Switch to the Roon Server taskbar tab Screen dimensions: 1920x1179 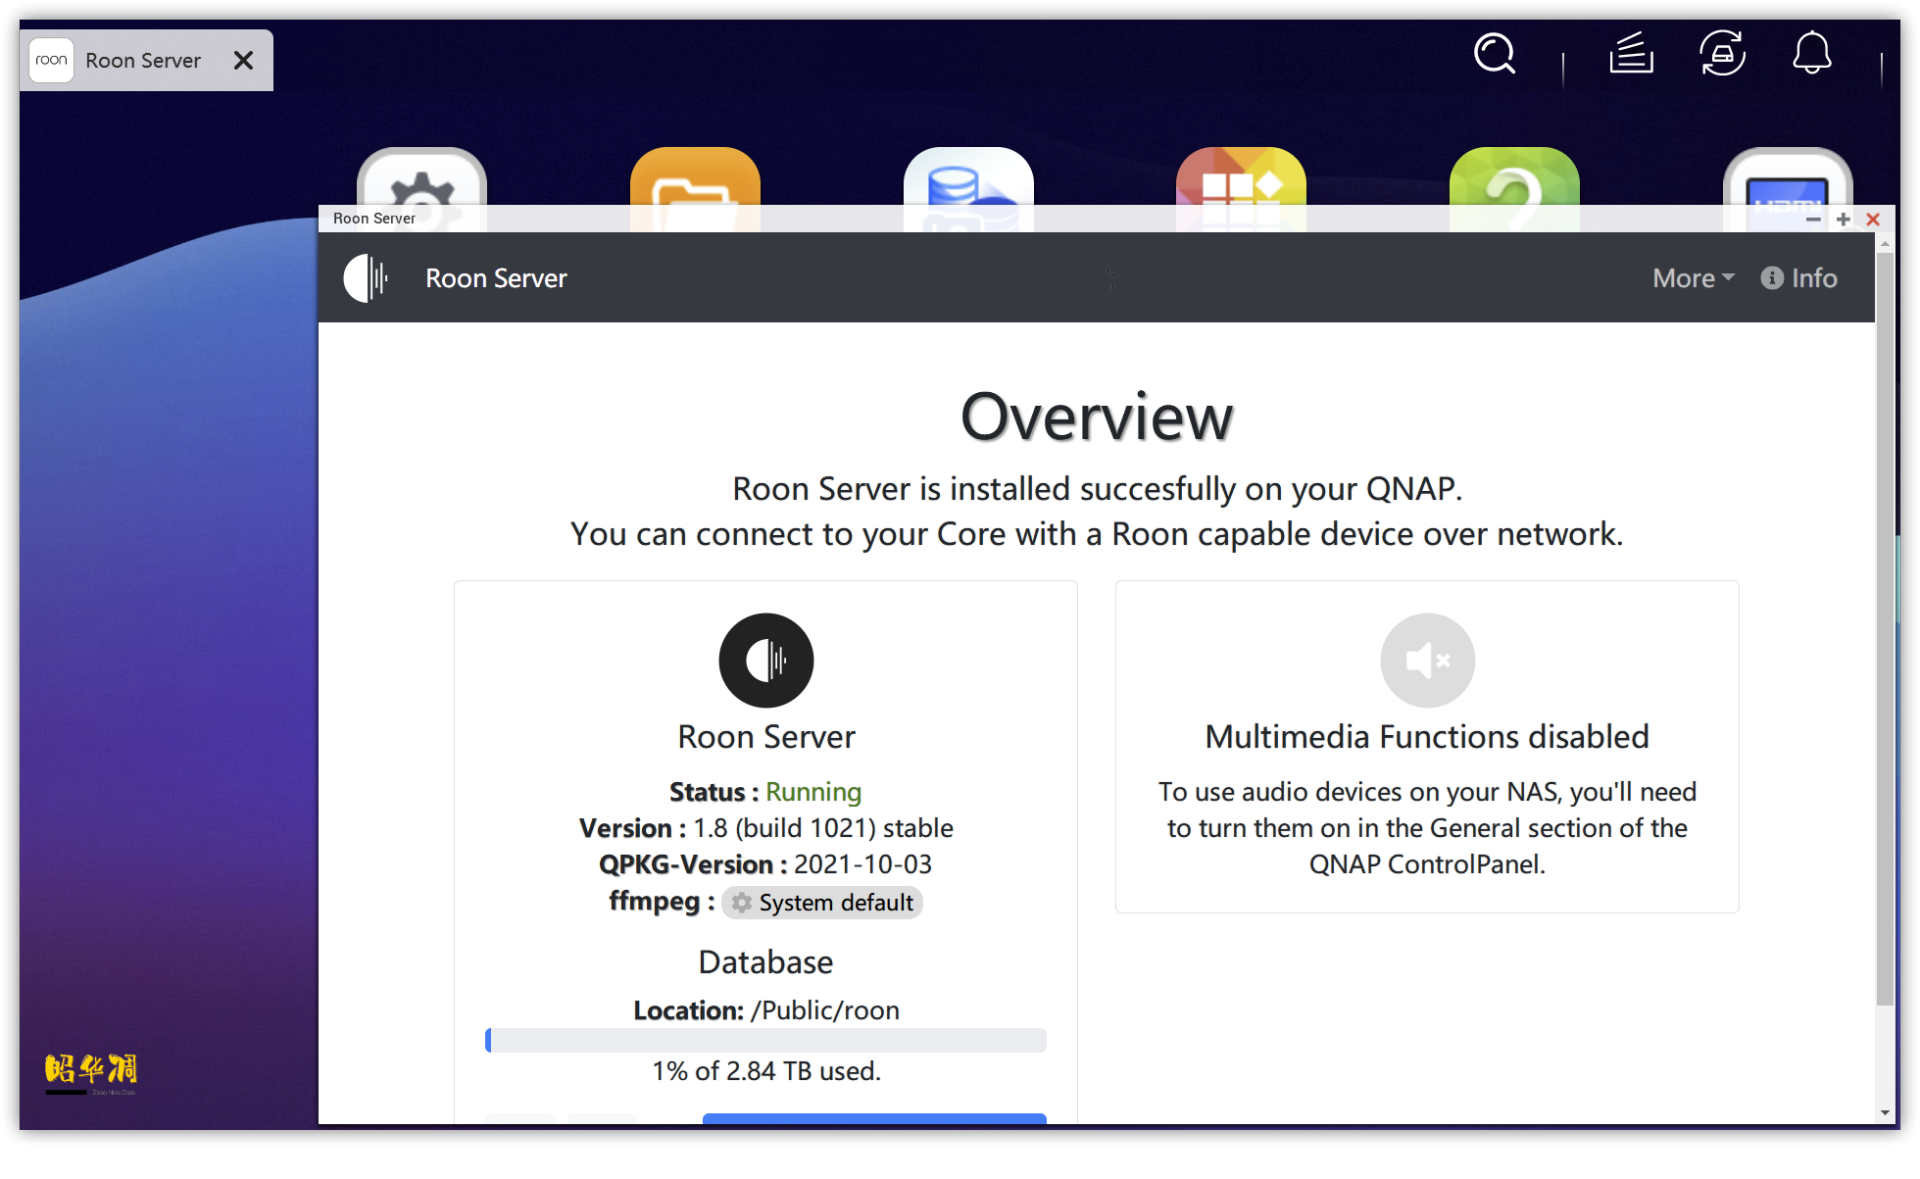pyautogui.click(x=143, y=61)
